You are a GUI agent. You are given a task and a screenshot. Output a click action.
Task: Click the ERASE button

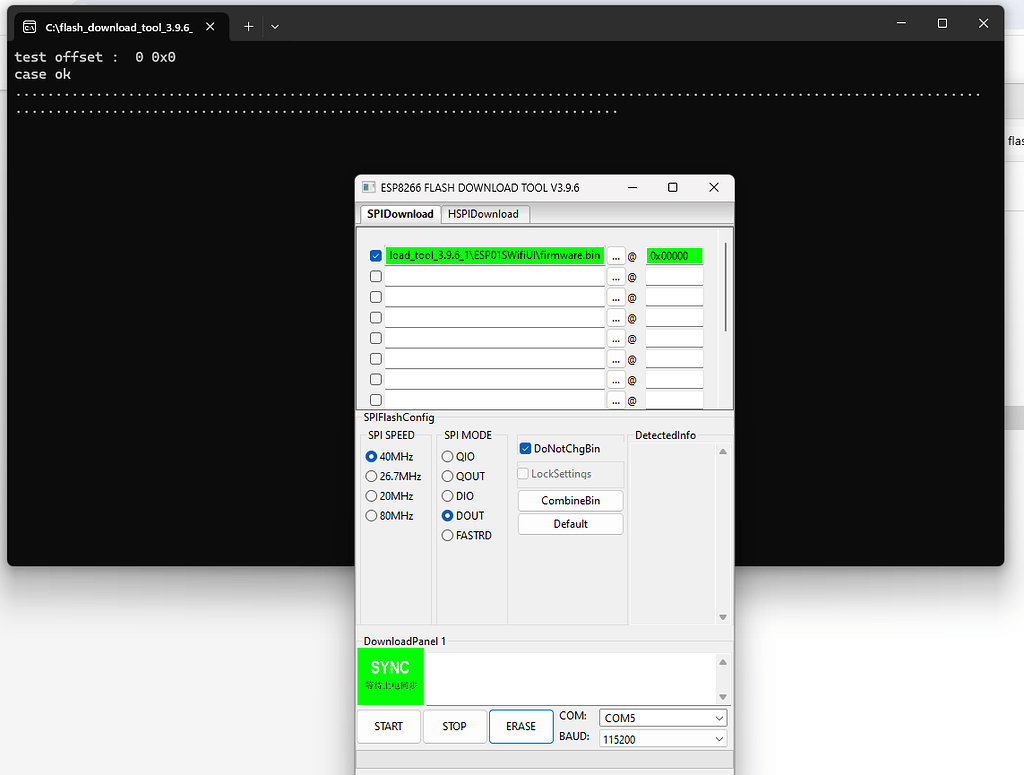click(520, 726)
